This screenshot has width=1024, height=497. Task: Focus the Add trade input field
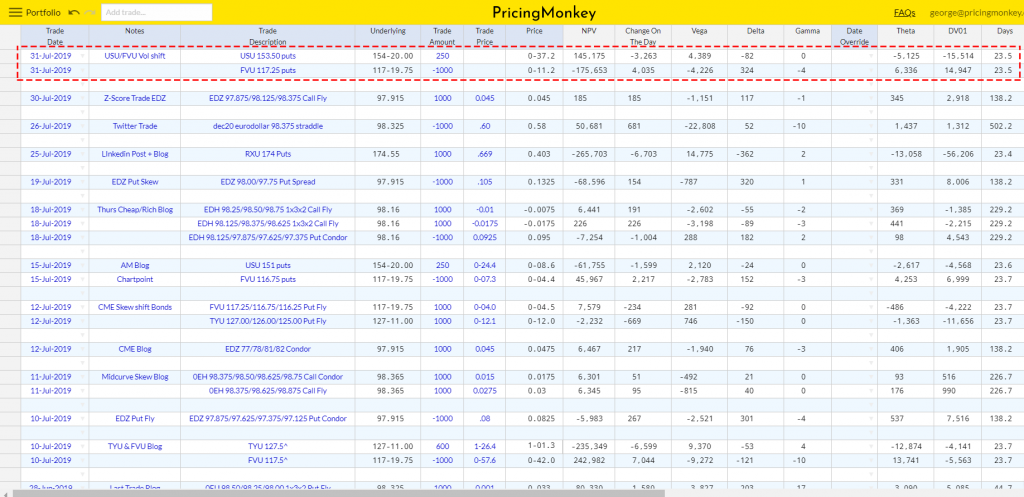click(x=157, y=12)
